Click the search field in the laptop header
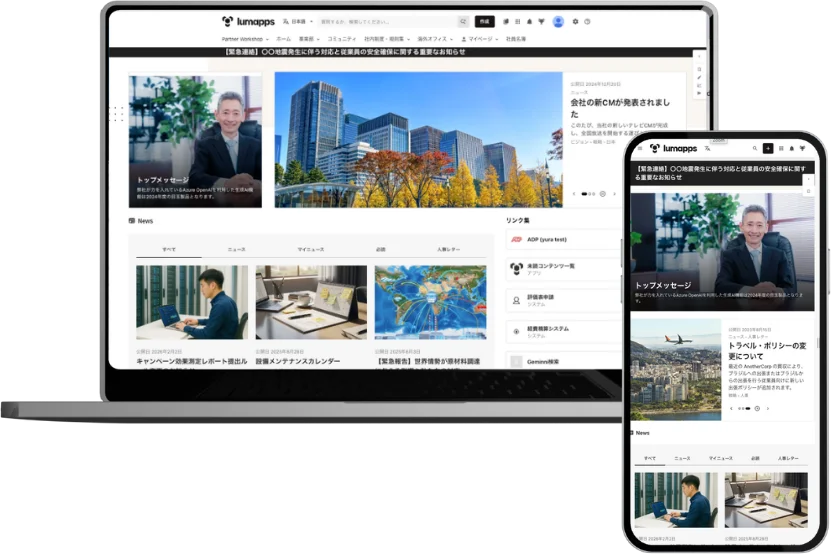The image size is (831, 554). click(387, 22)
